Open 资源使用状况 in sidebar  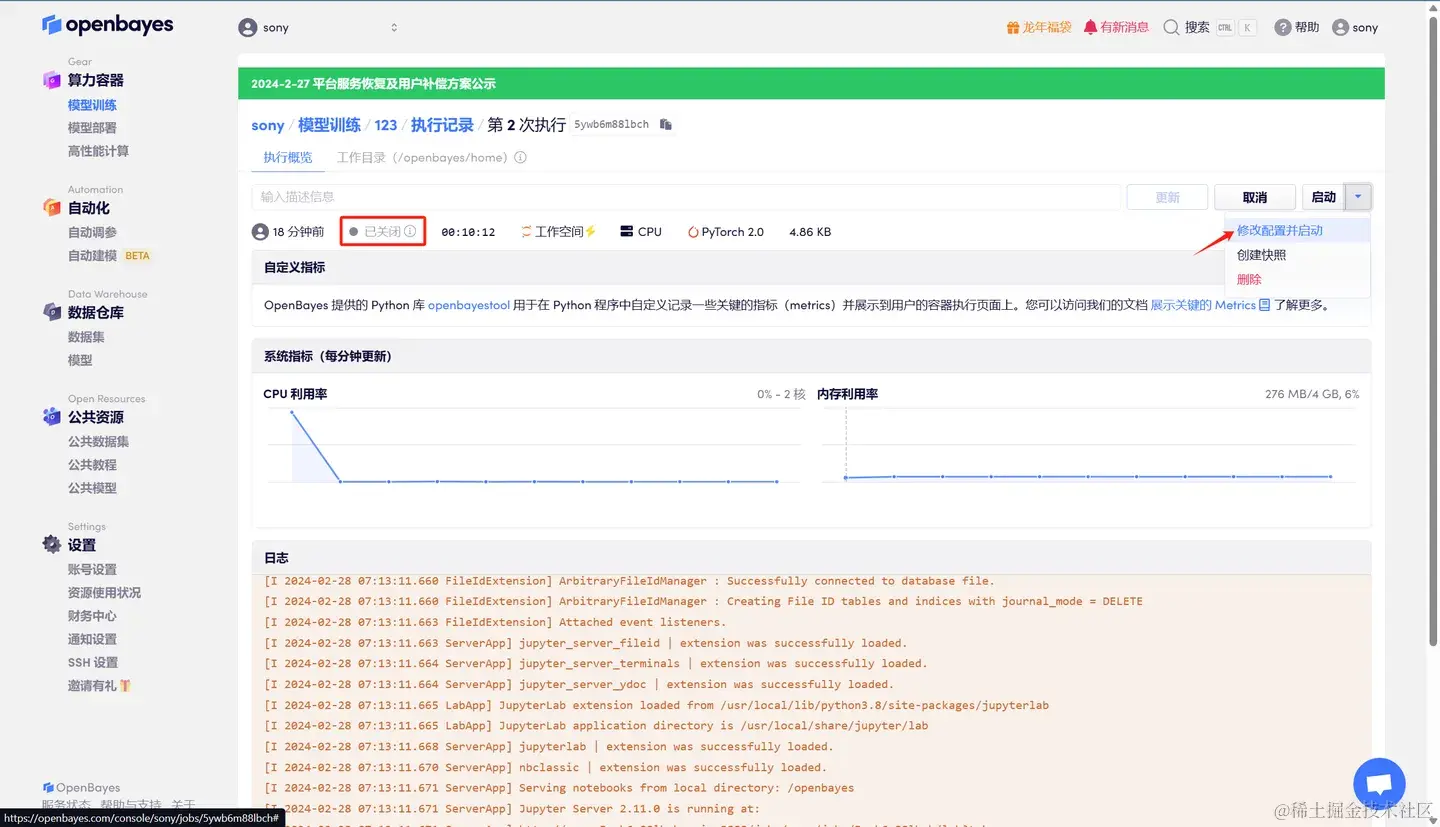coord(104,593)
